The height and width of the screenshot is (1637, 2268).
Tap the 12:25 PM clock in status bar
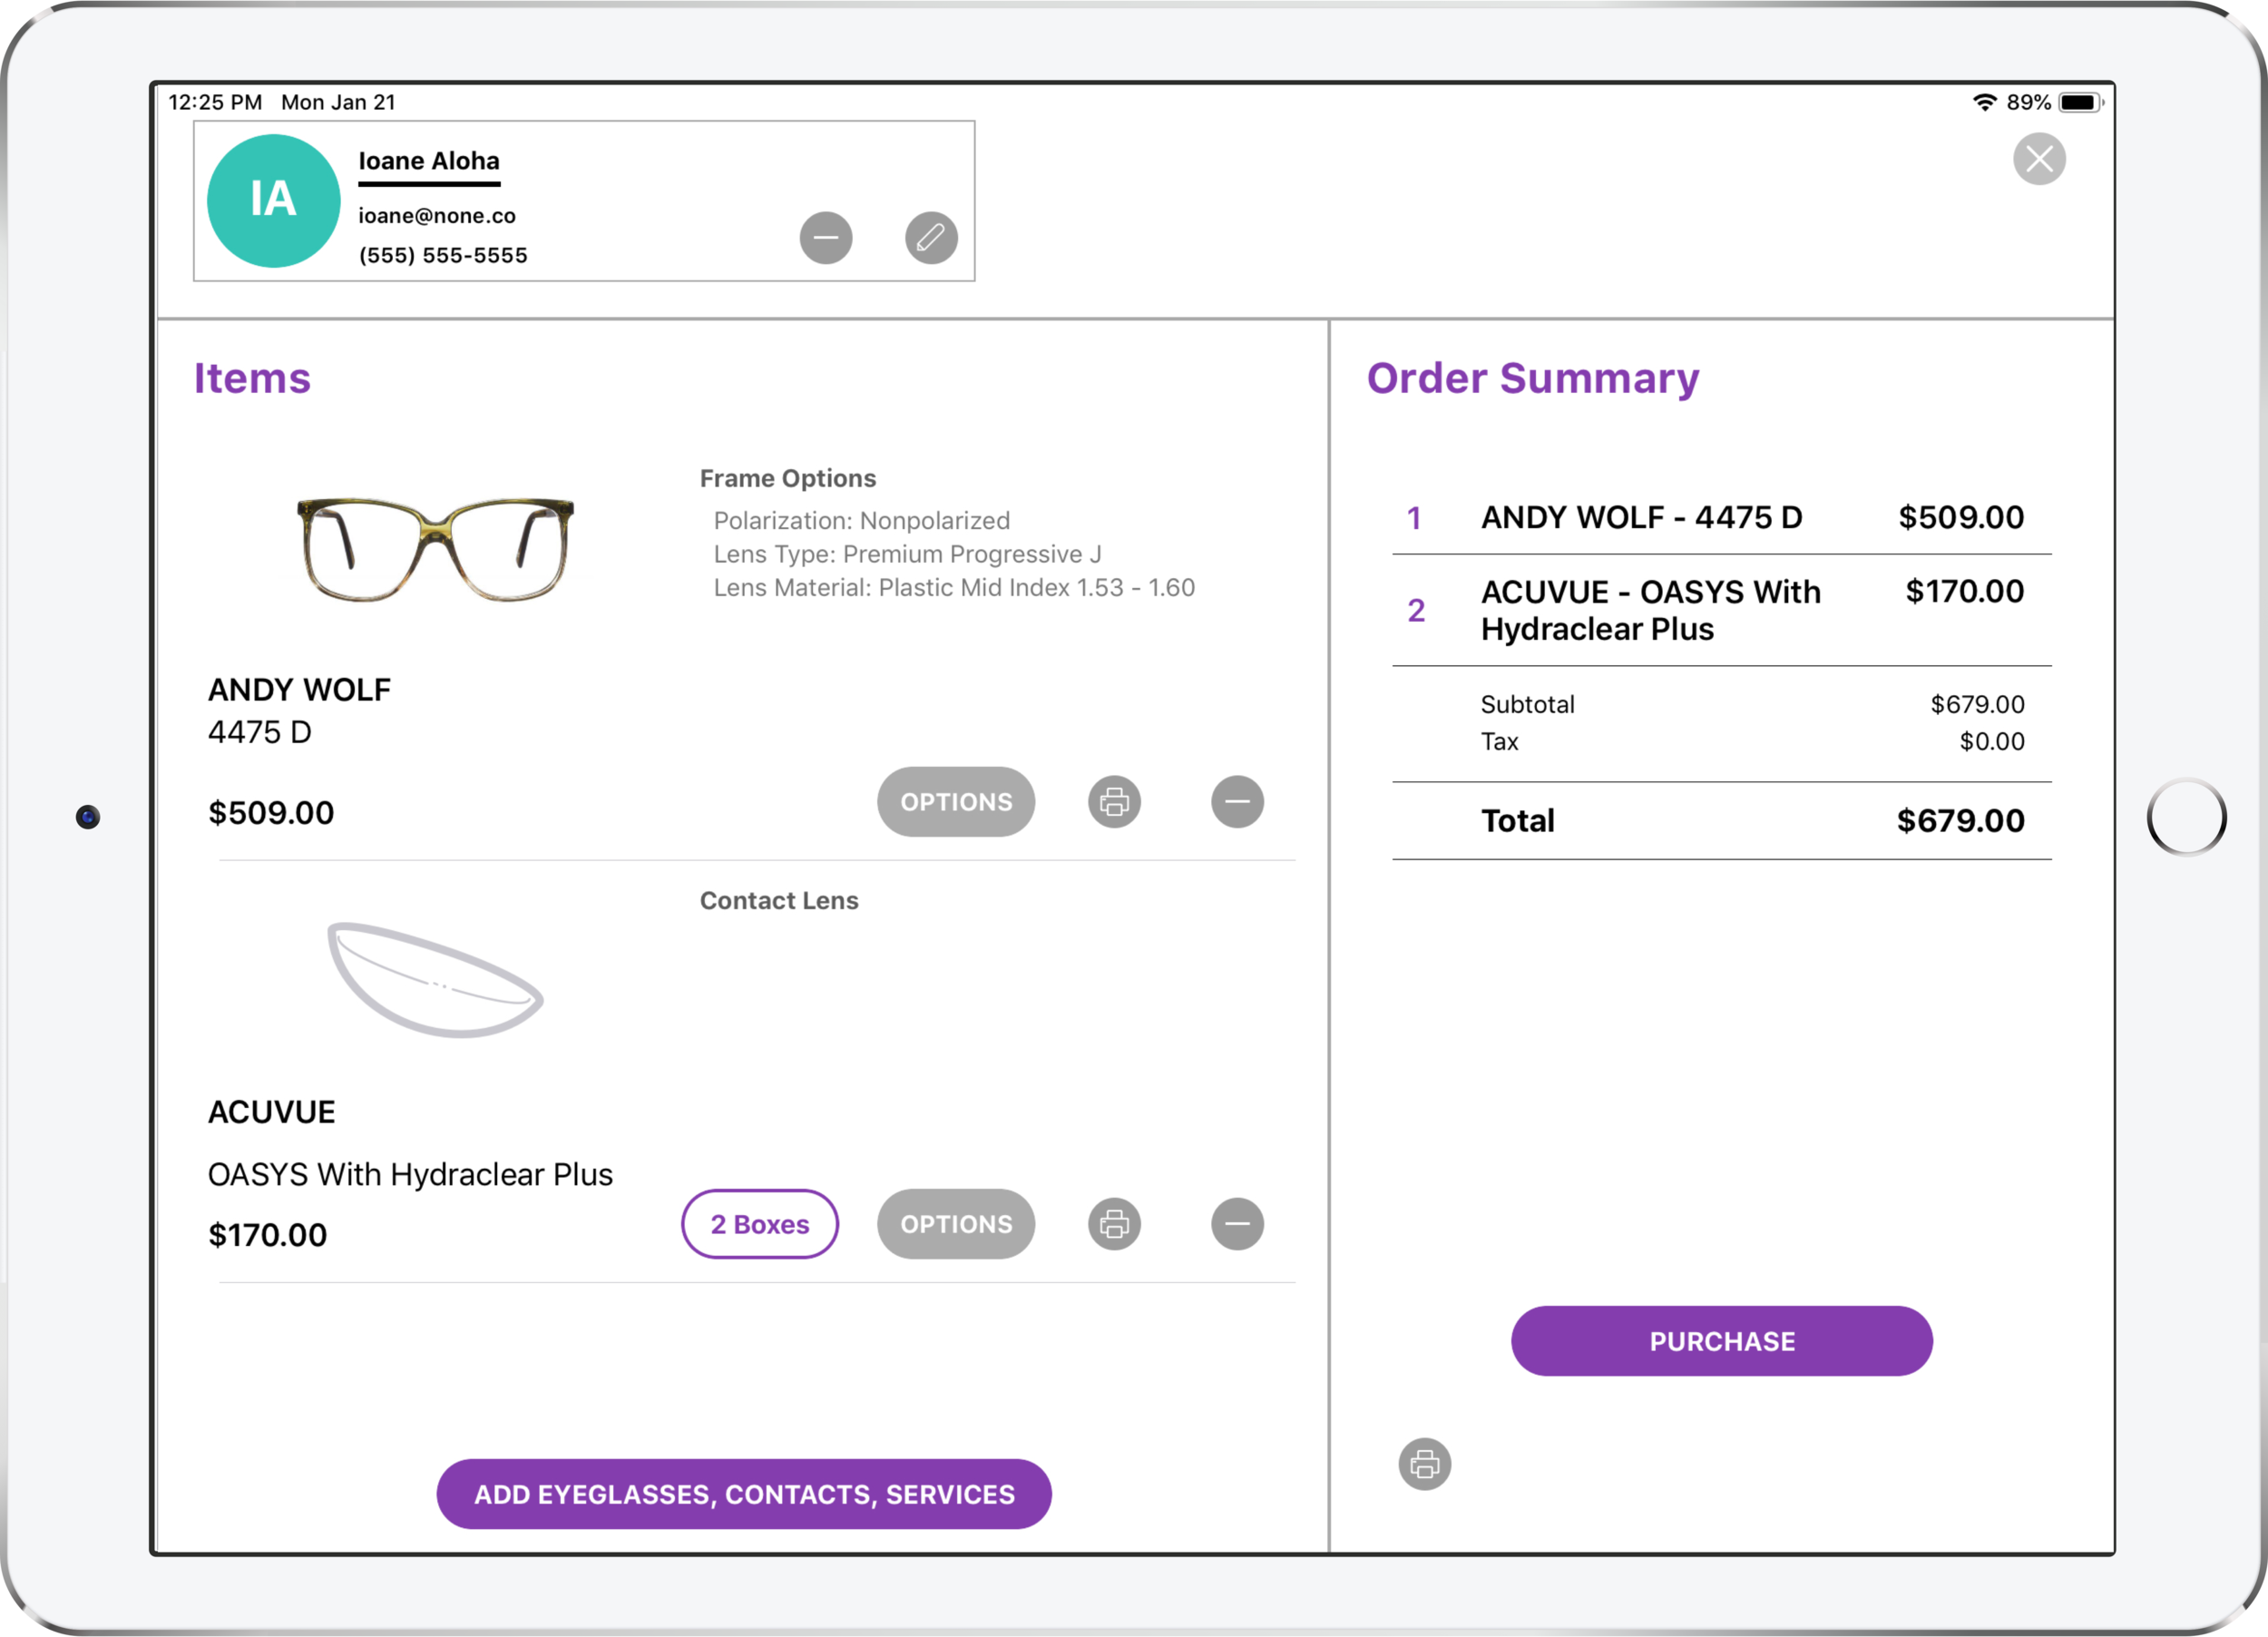215,102
